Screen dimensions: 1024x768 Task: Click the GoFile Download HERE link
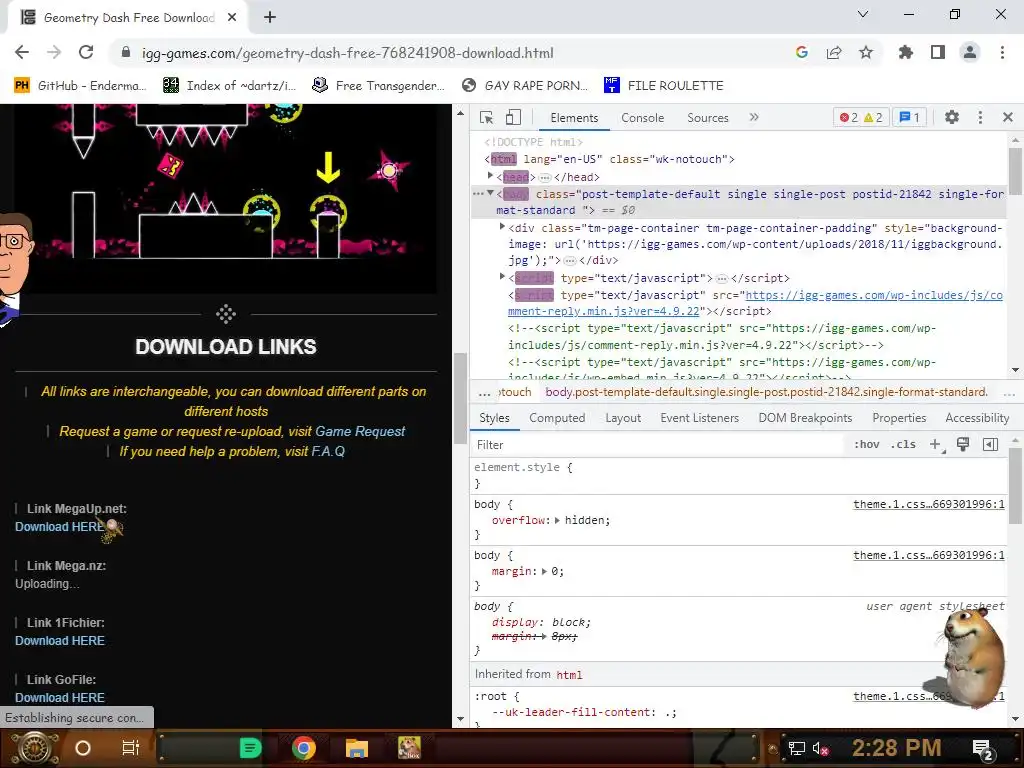[x=59, y=697]
